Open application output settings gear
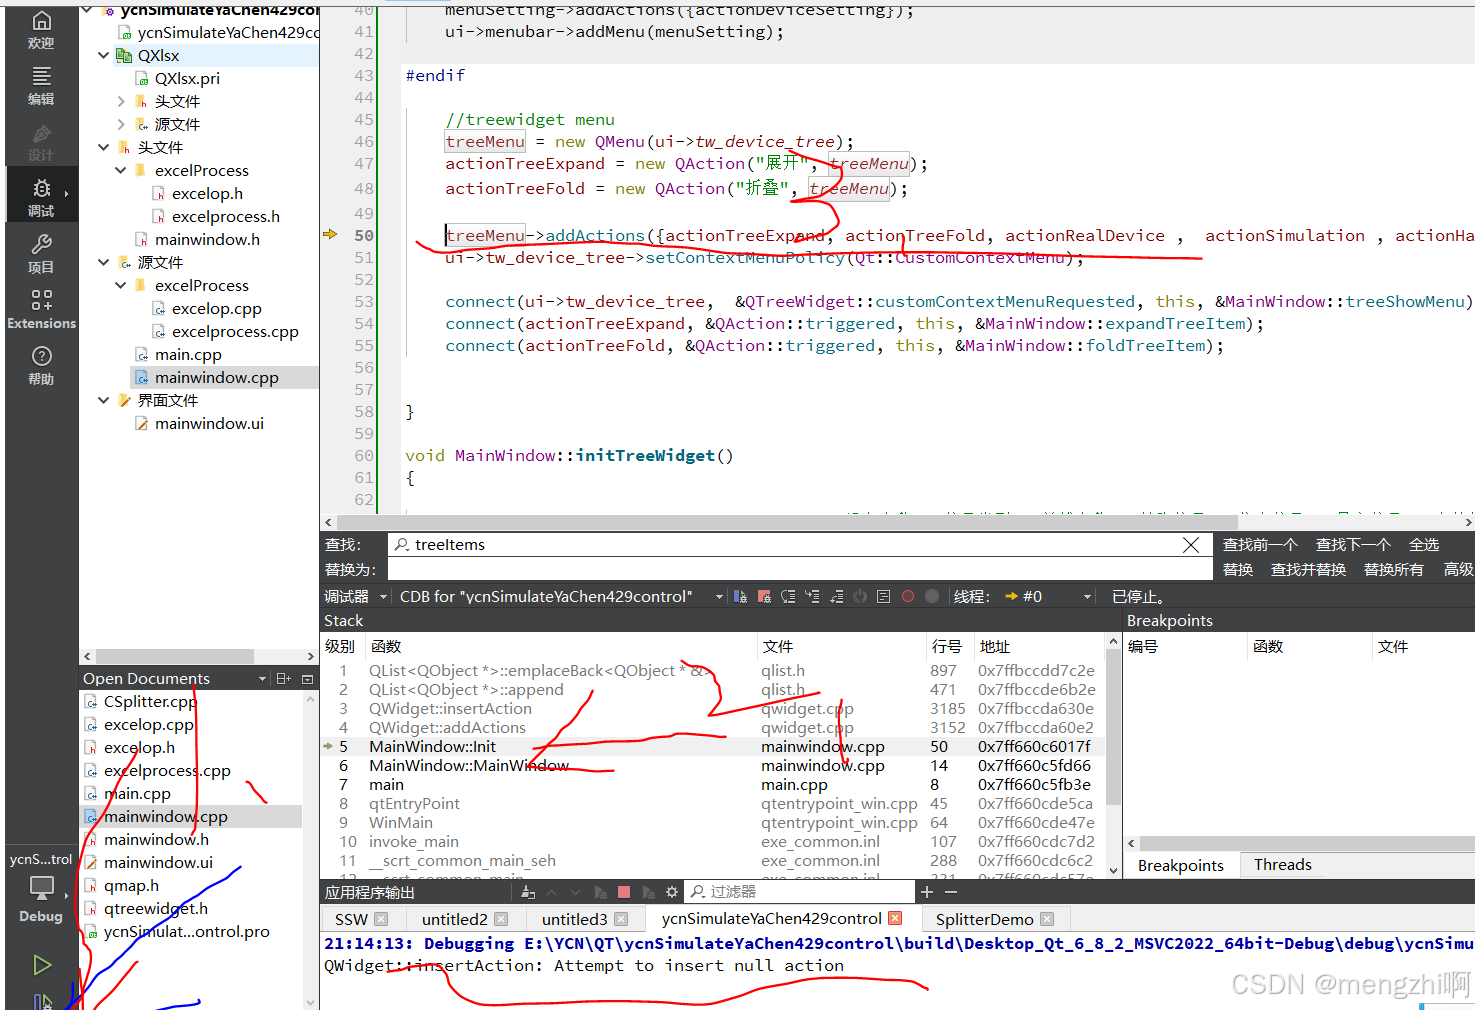Viewport: 1475px width, 1010px height. pos(672,892)
